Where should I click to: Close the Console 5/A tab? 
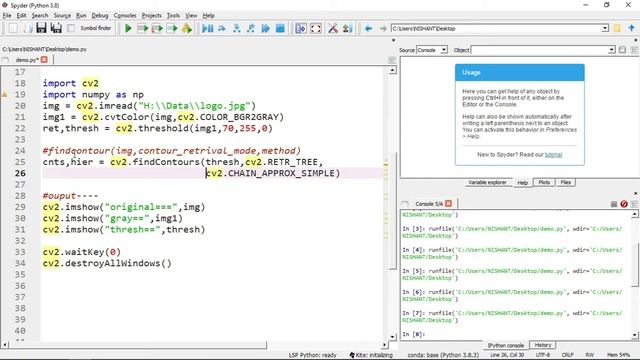click(449, 203)
